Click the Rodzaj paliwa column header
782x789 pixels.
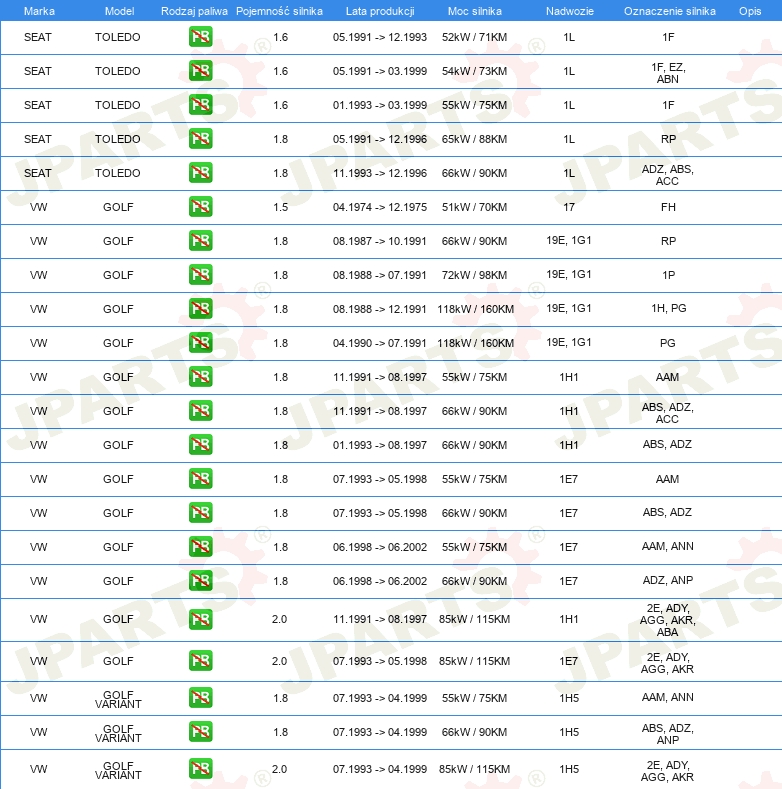click(x=194, y=11)
